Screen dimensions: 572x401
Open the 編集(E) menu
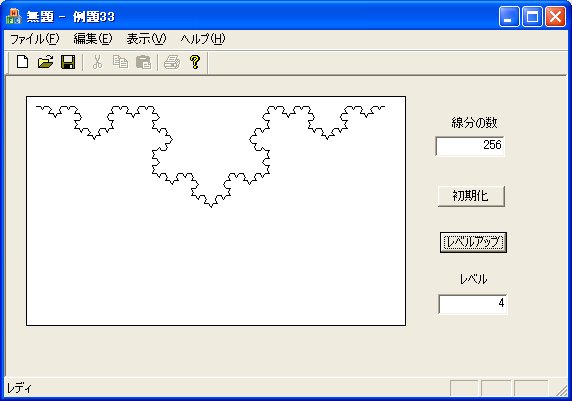click(x=93, y=39)
